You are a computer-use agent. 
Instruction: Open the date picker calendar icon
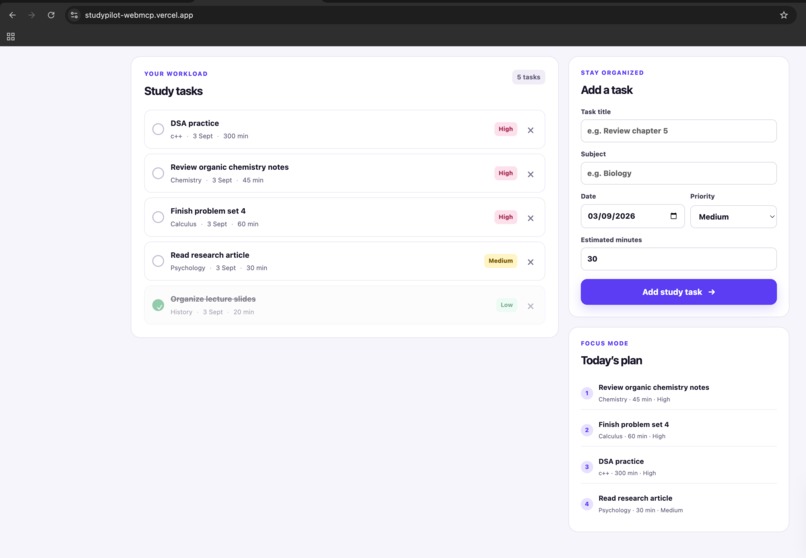click(673, 216)
